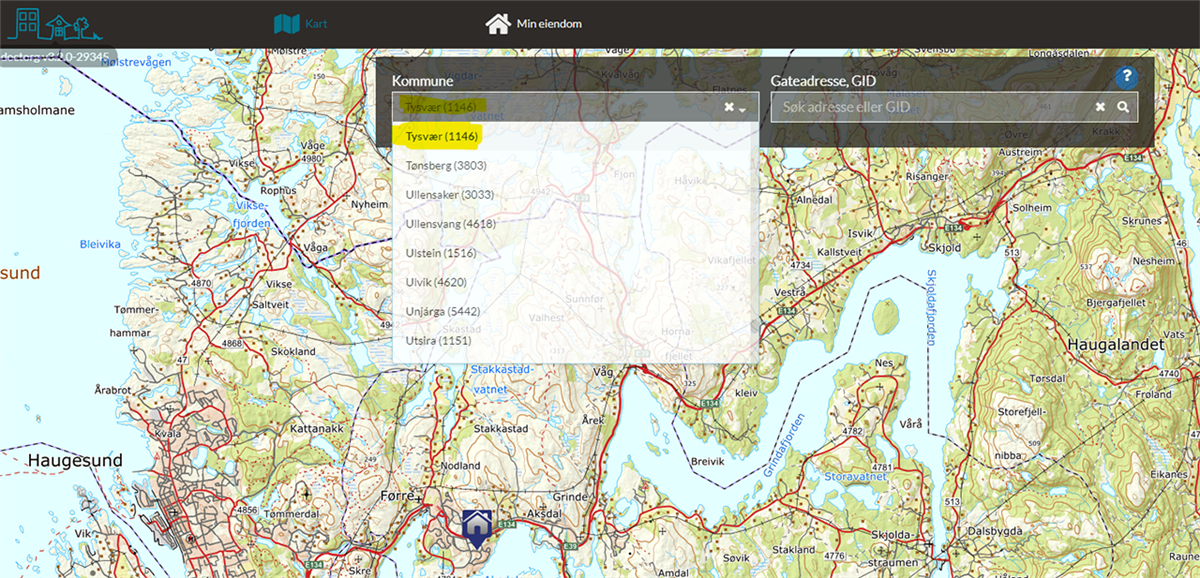Choose Tønsberg (3803) from the list
This screenshot has height=578, width=1200.
[576, 165]
